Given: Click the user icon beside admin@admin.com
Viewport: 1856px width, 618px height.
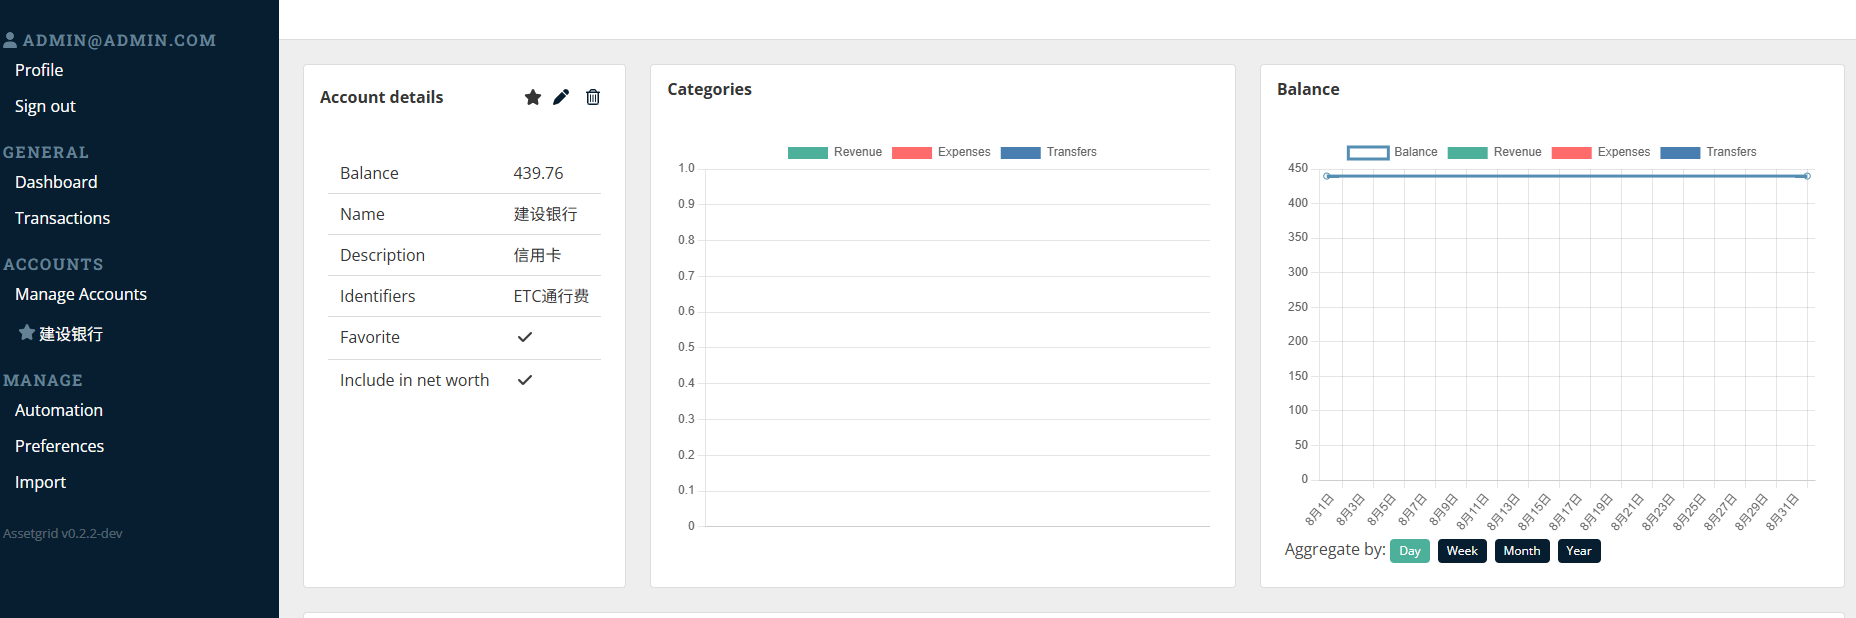Looking at the screenshot, I should click(10, 40).
